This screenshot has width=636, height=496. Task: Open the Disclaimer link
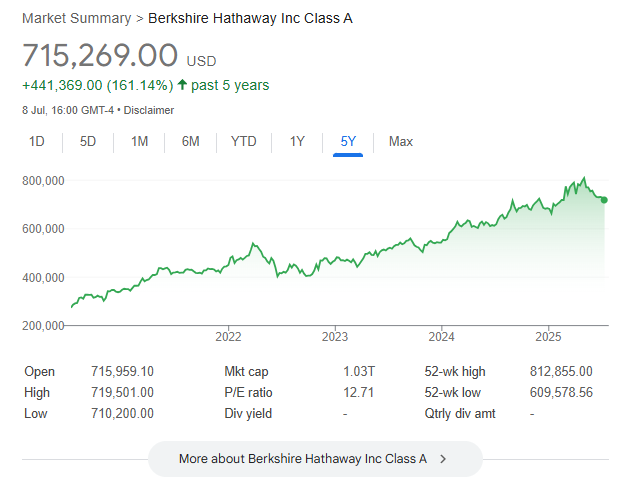click(148, 110)
